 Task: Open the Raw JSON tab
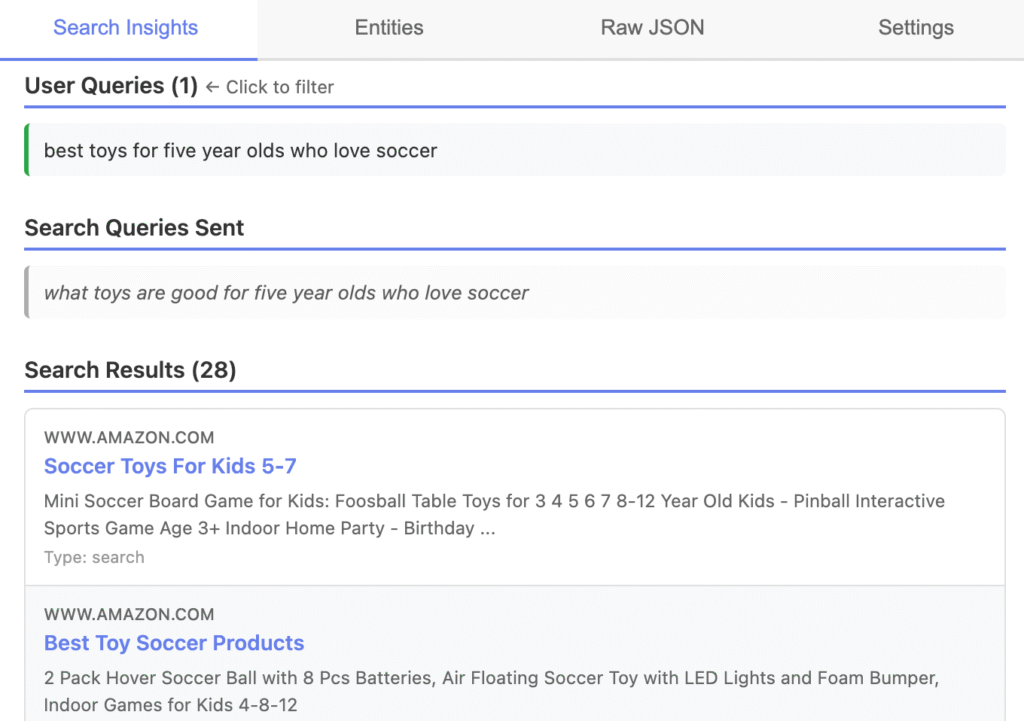click(652, 28)
